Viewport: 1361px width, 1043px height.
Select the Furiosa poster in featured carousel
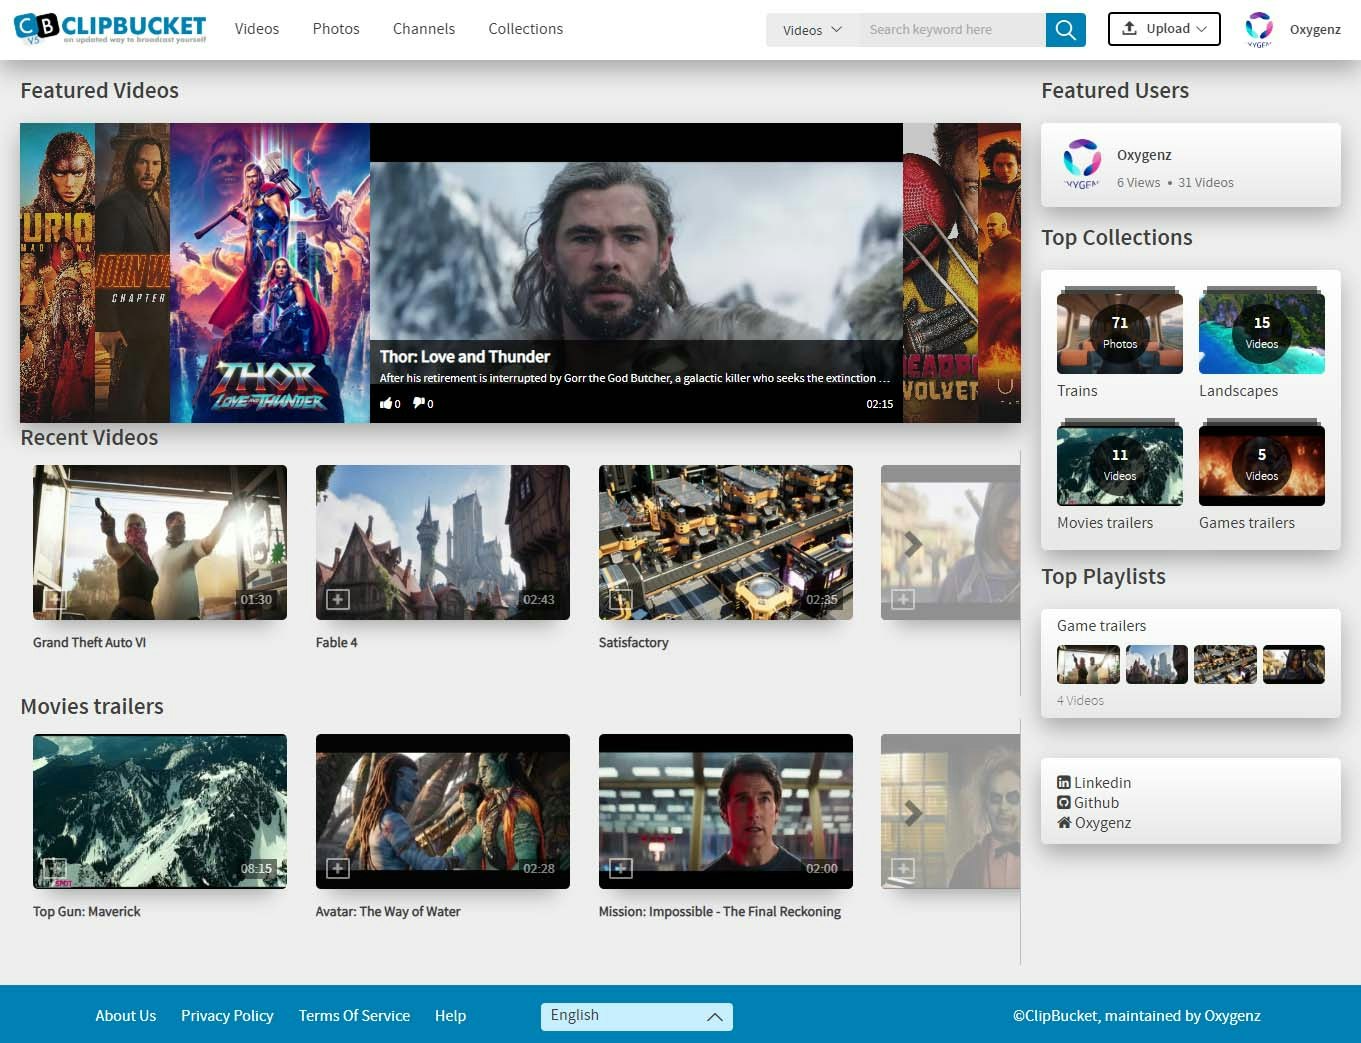(57, 273)
